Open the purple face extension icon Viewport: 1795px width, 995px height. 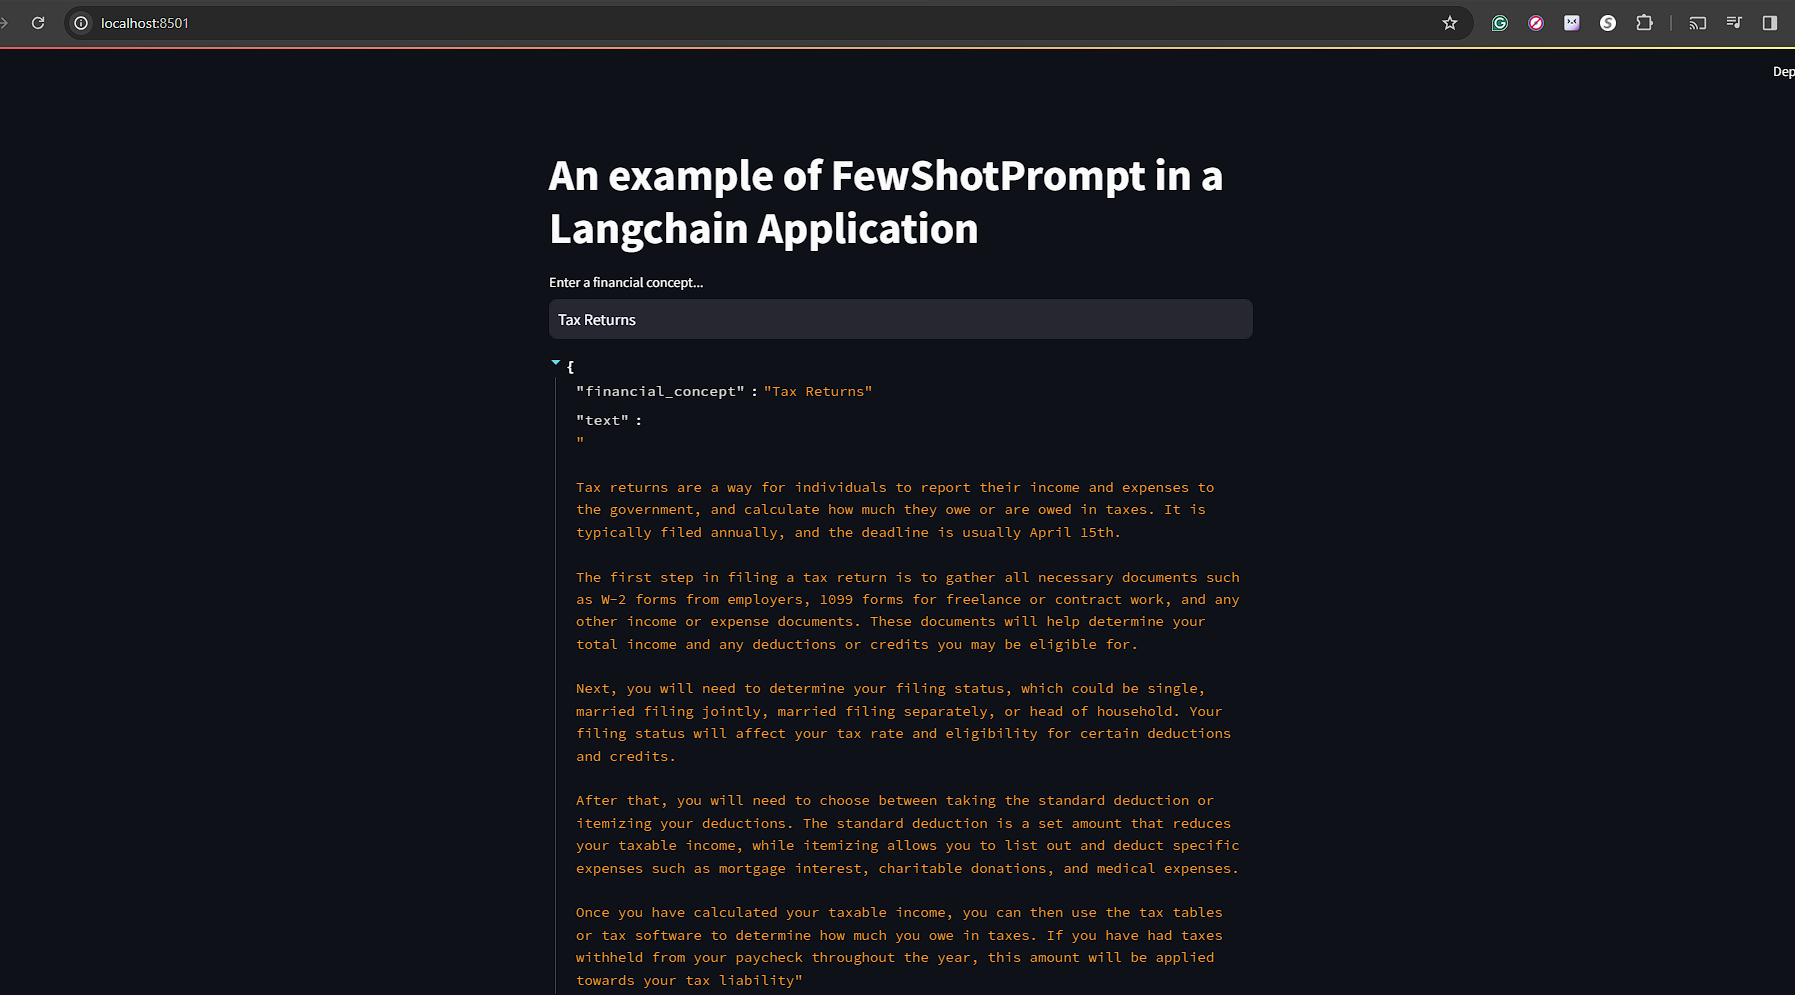[1572, 23]
